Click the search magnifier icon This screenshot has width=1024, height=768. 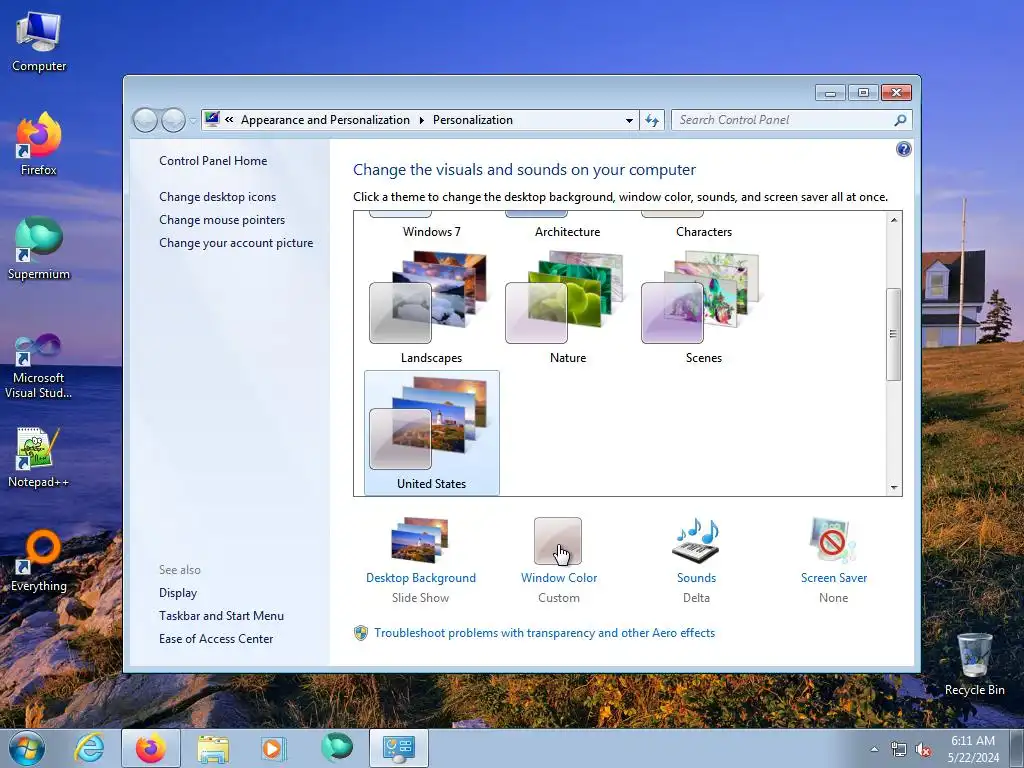click(x=900, y=120)
